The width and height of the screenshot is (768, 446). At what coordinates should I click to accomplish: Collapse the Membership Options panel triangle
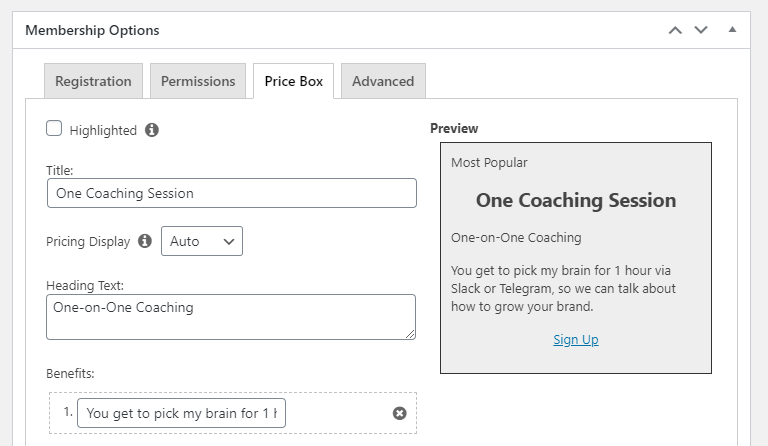point(732,30)
